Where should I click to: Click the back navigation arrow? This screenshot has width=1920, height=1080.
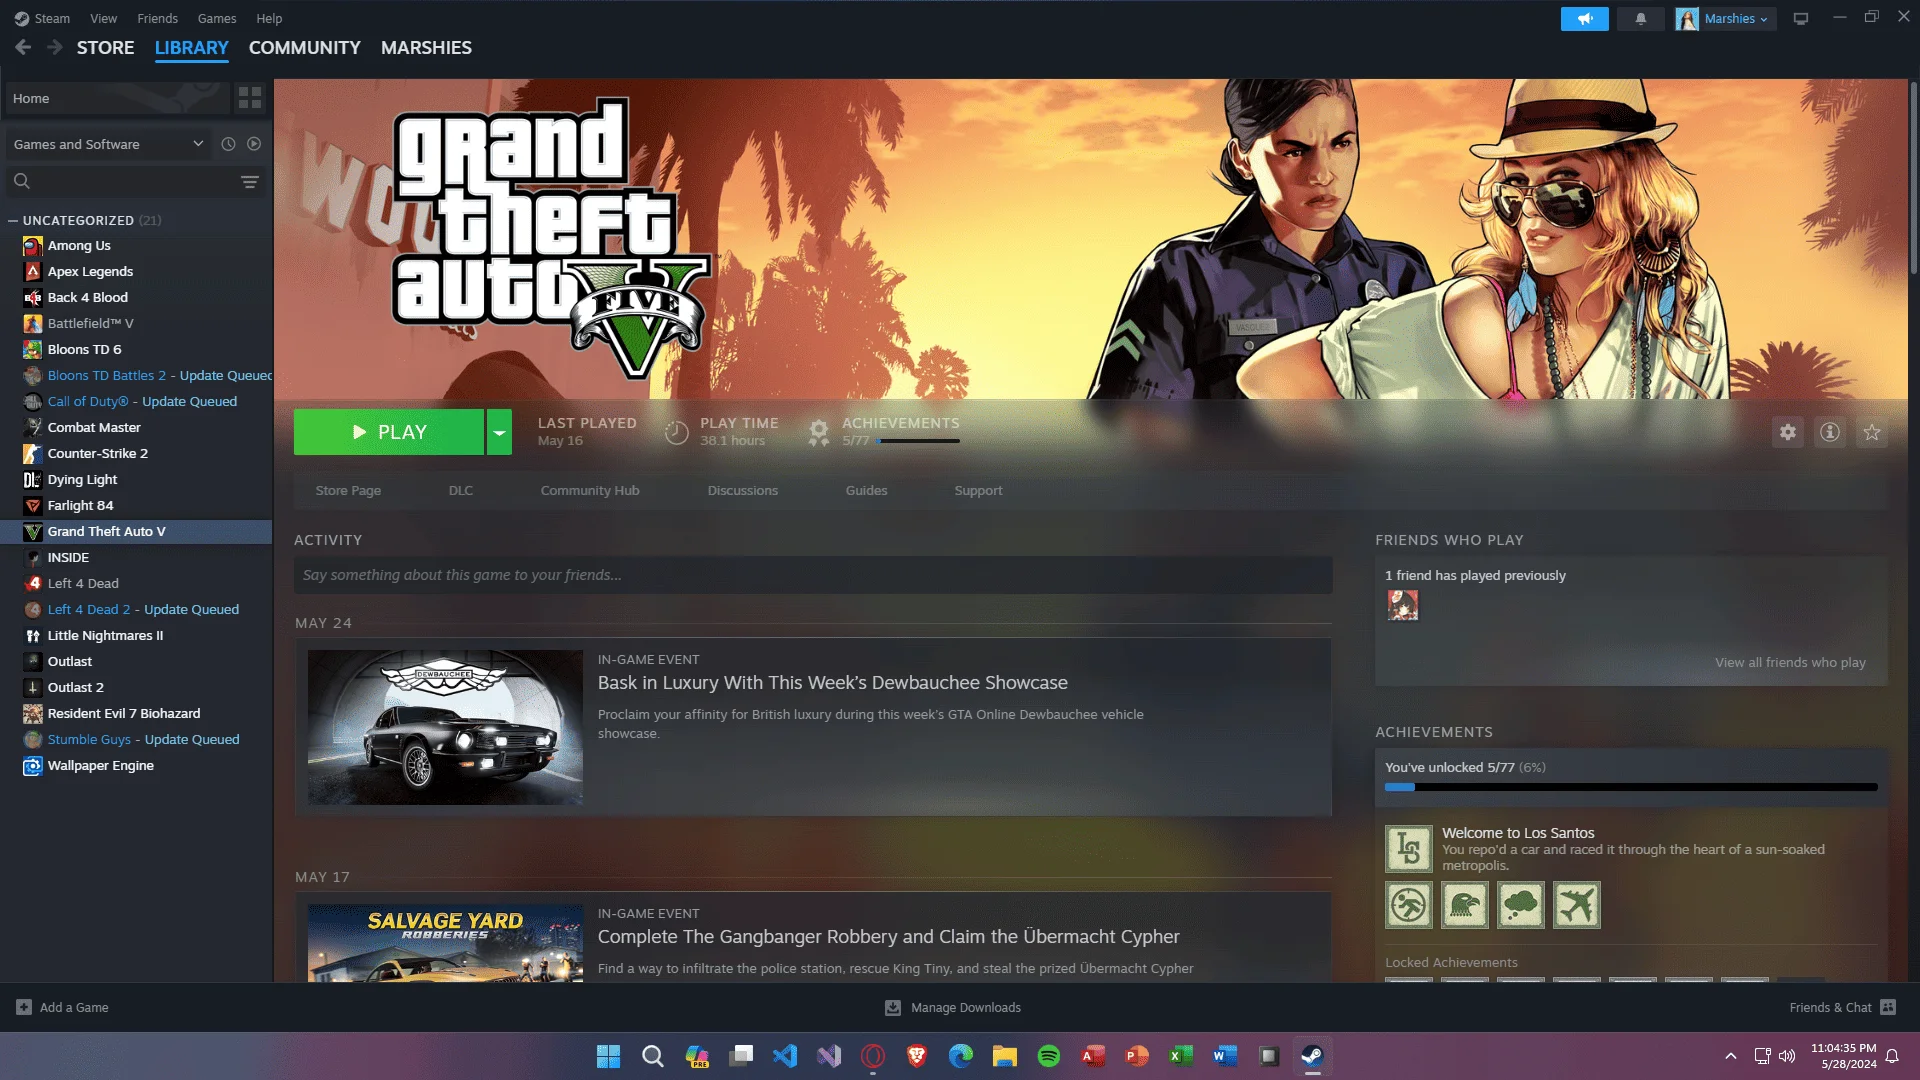point(23,47)
